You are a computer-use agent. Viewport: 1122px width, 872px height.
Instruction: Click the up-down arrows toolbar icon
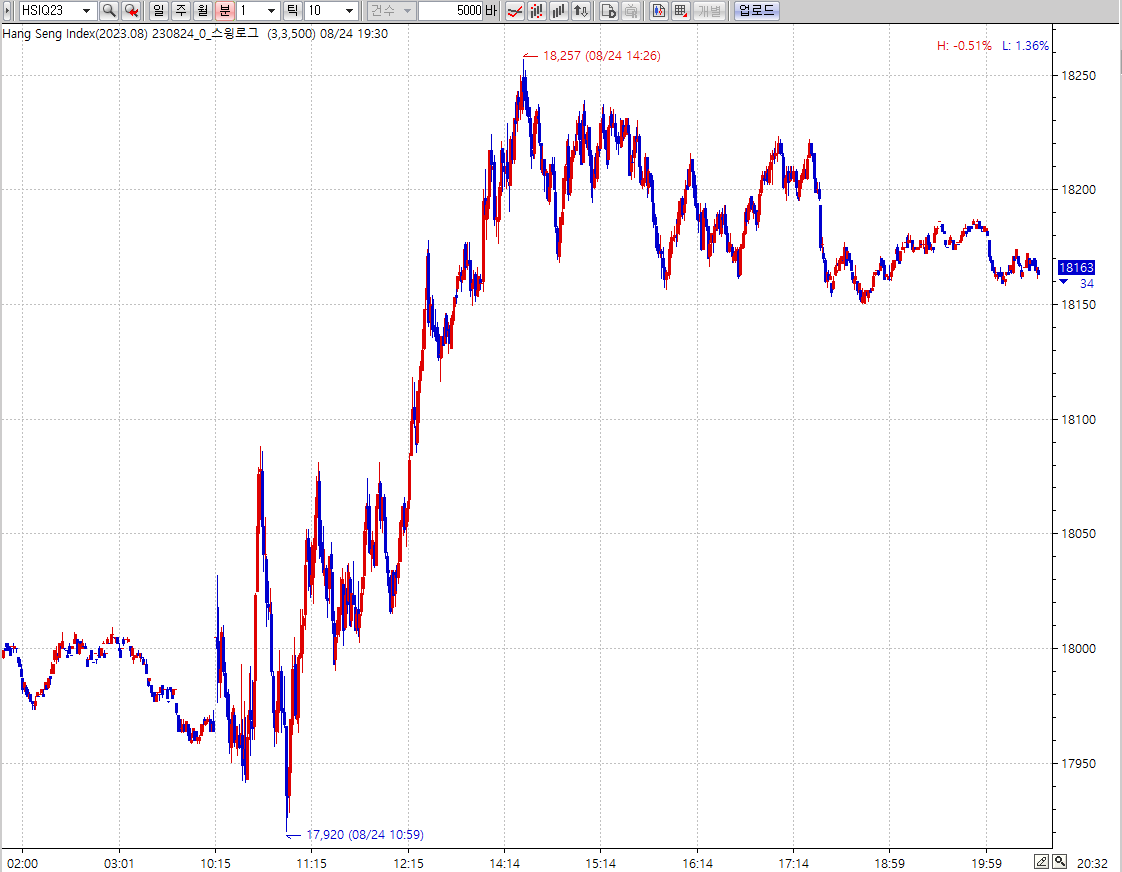(x=581, y=11)
